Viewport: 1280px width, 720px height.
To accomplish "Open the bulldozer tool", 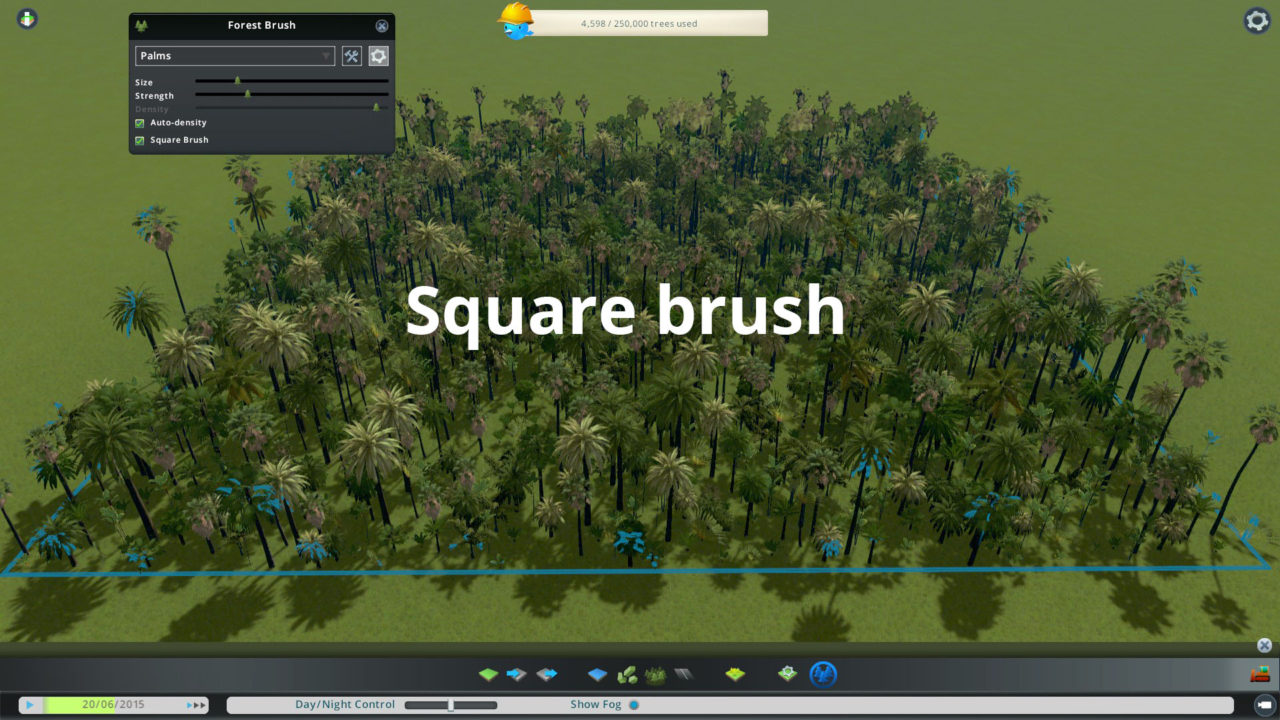I will coord(1258,675).
